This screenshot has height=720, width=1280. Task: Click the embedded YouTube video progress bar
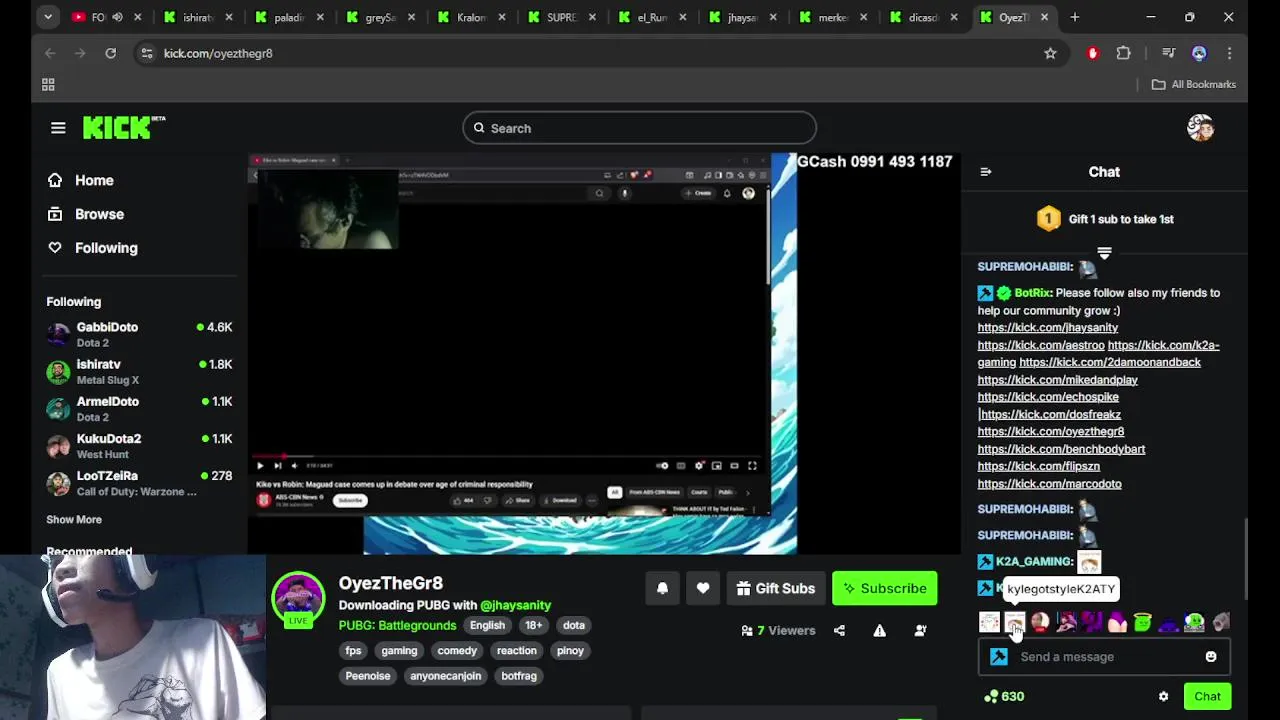(508, 456)
